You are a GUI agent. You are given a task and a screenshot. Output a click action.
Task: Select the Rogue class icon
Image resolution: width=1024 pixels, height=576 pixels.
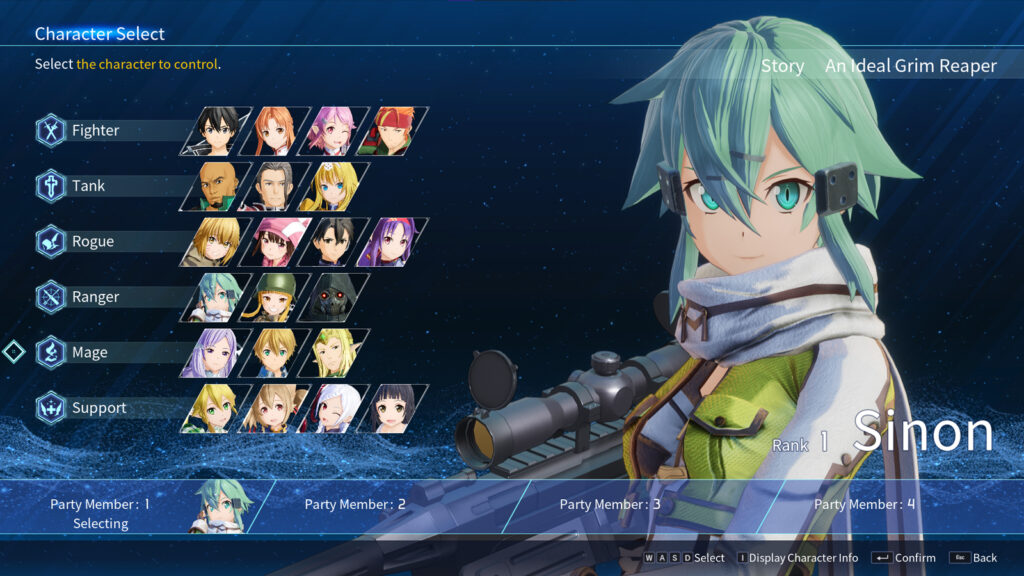50,242
